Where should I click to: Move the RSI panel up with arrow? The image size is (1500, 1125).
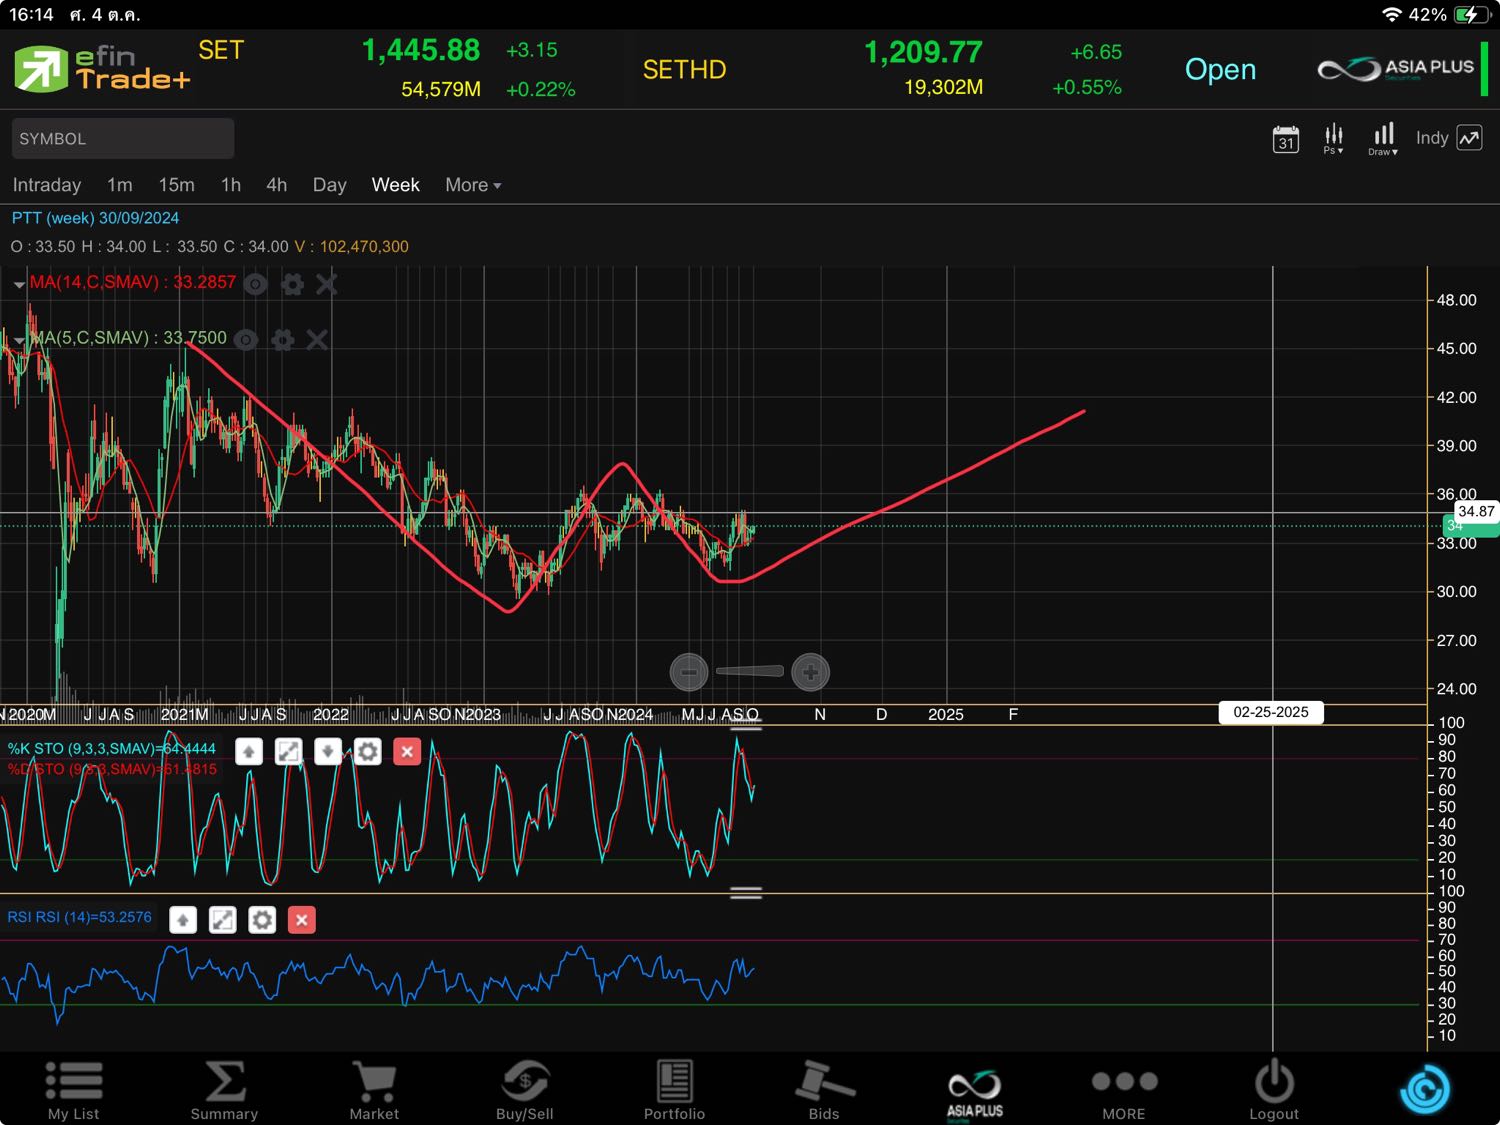click(183, 920)
